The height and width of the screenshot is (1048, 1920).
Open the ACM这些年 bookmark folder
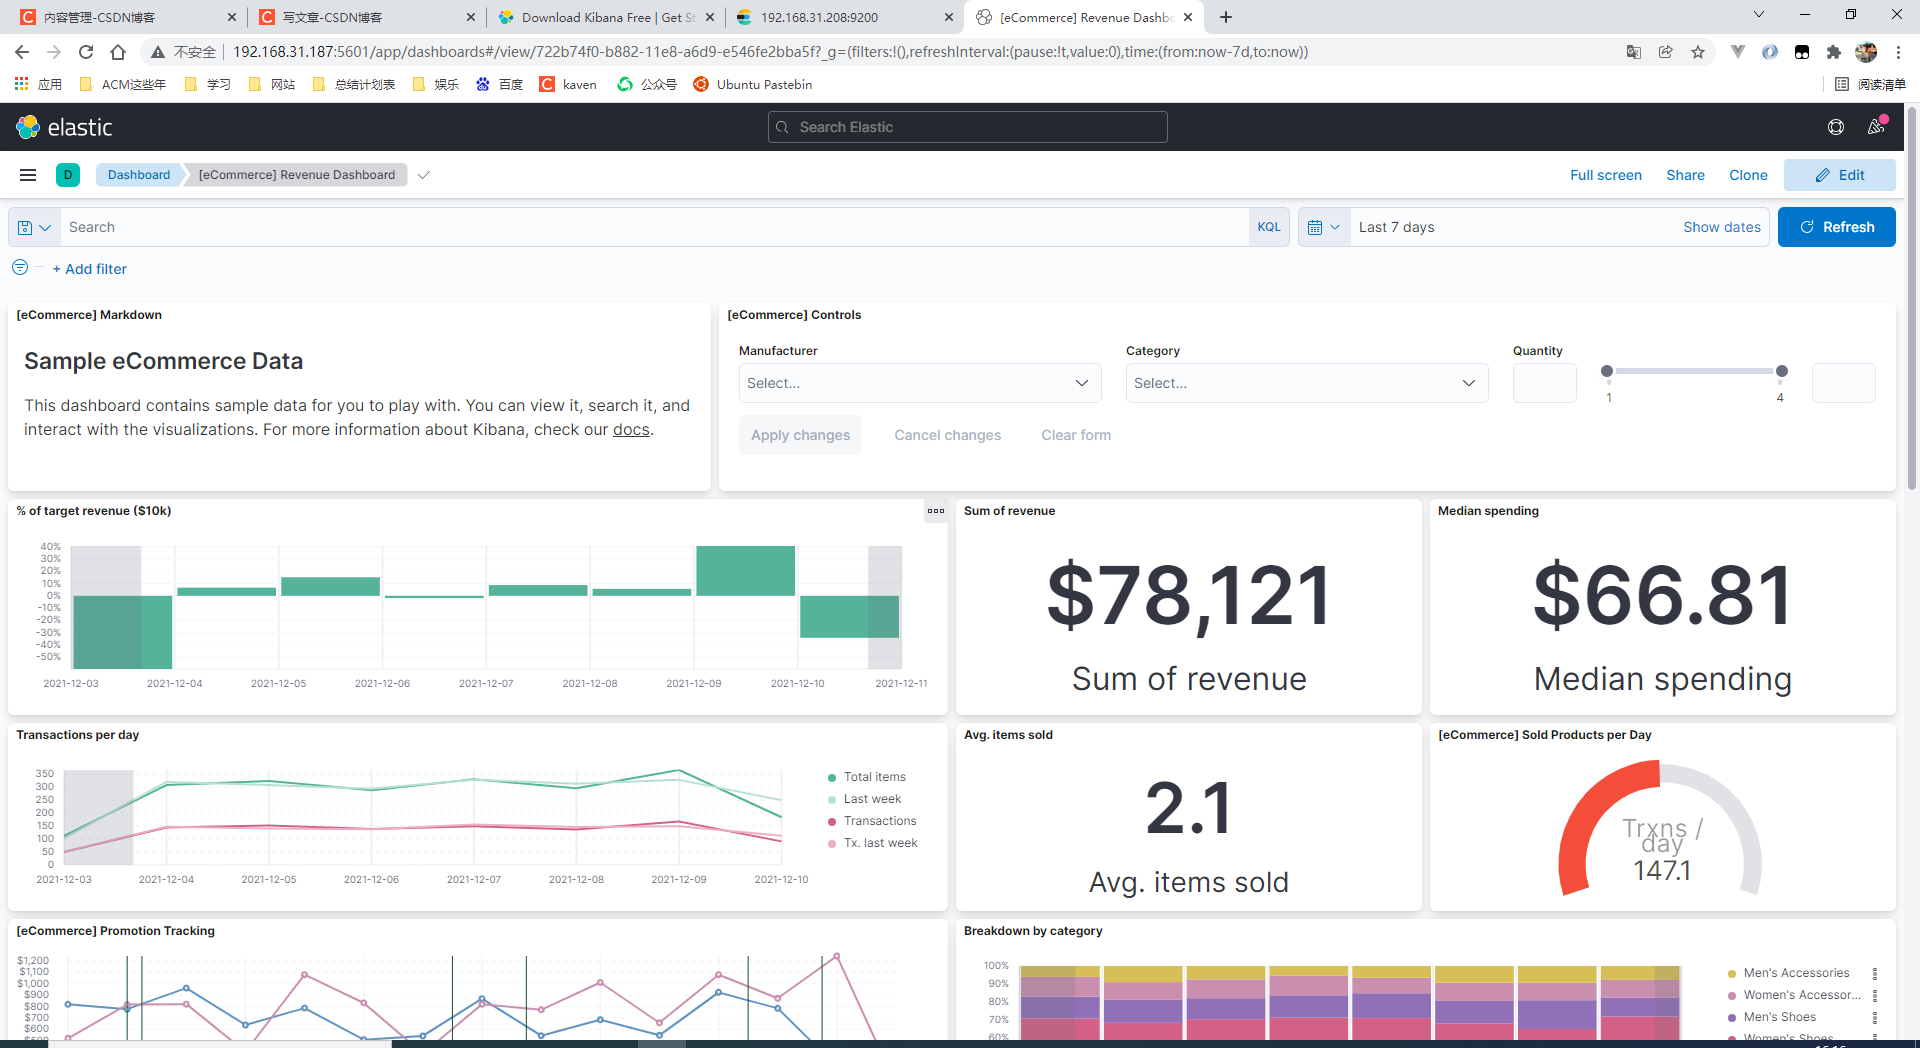coord(122,84)
